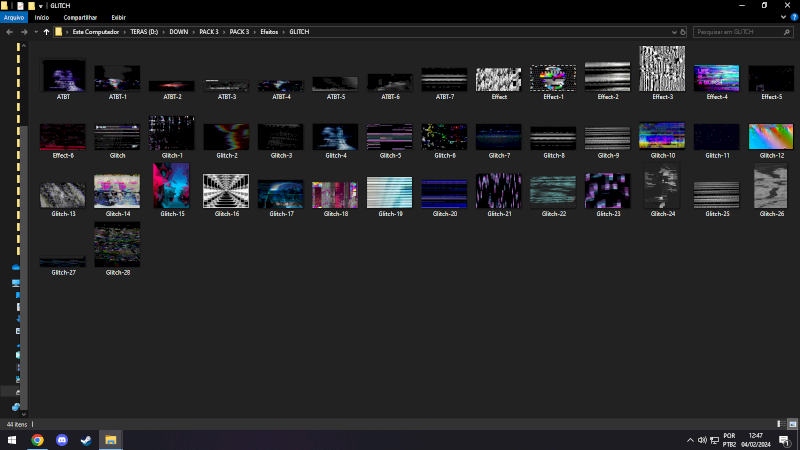This screenshot has width=800, height=450.
Task: Open the volume speaker control
Action: 702,440
